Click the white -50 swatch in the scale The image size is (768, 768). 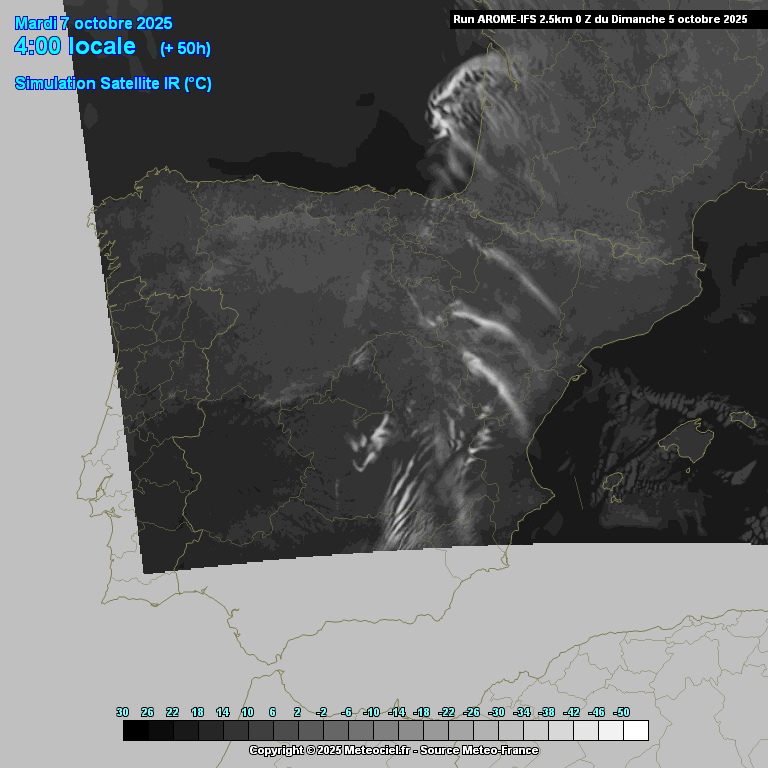coord(635,731)
